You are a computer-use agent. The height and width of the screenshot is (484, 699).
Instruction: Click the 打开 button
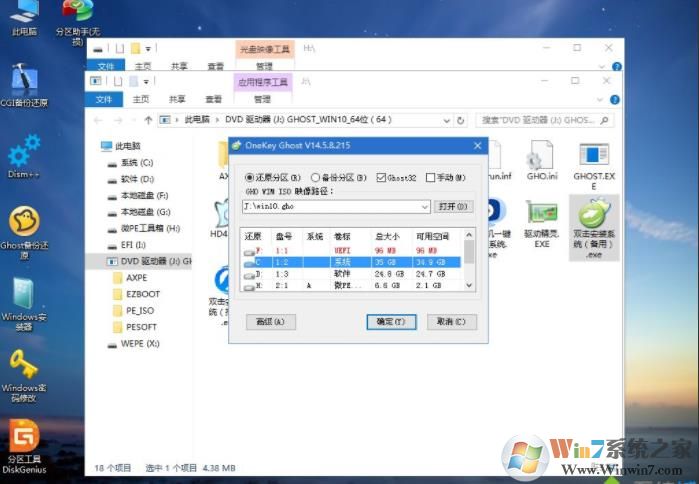(x=453, y=206)
